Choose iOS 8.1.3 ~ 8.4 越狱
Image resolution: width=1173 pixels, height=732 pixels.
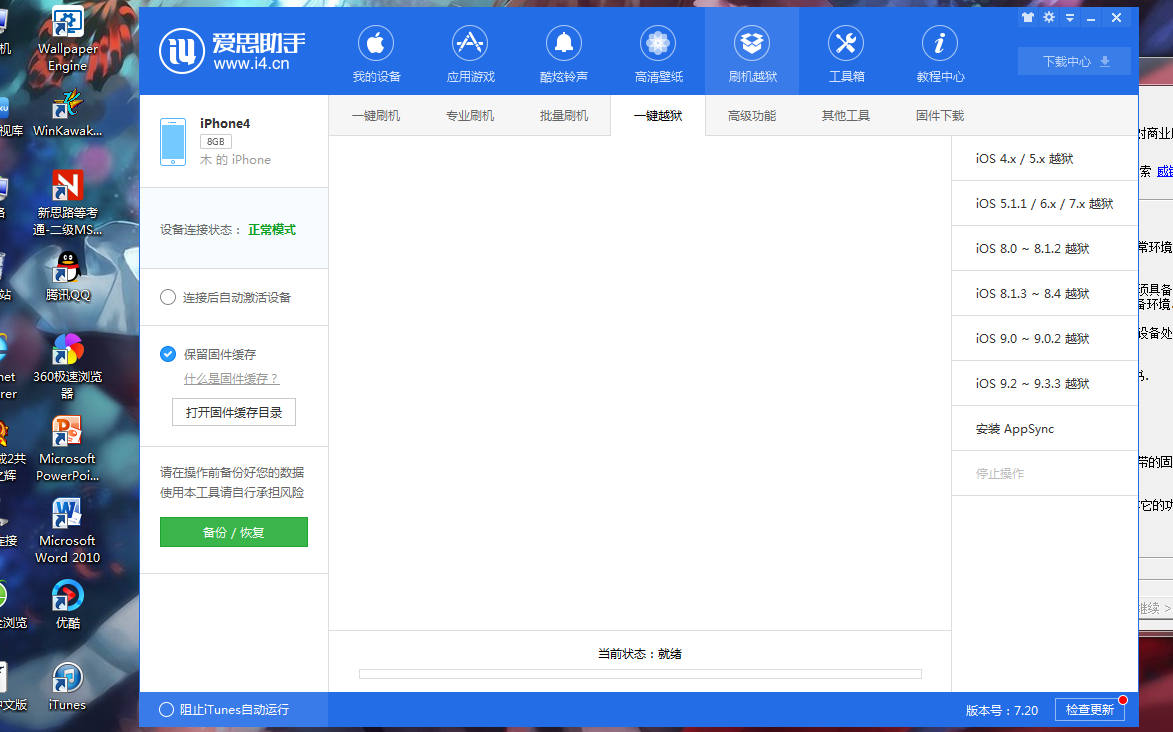pos(1044,293)
